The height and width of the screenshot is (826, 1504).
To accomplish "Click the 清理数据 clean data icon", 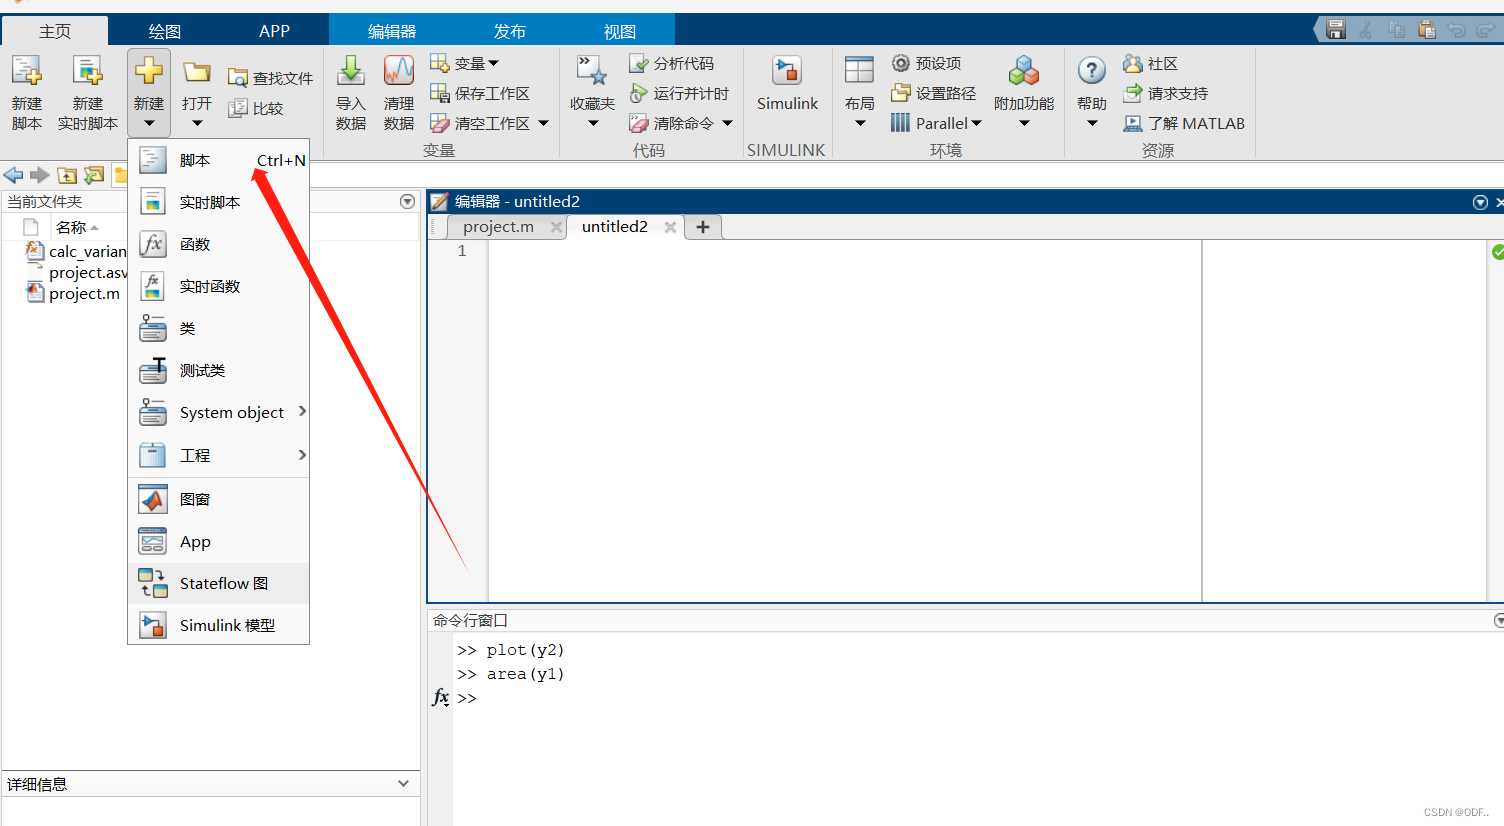I will click(x=398, y=73).
